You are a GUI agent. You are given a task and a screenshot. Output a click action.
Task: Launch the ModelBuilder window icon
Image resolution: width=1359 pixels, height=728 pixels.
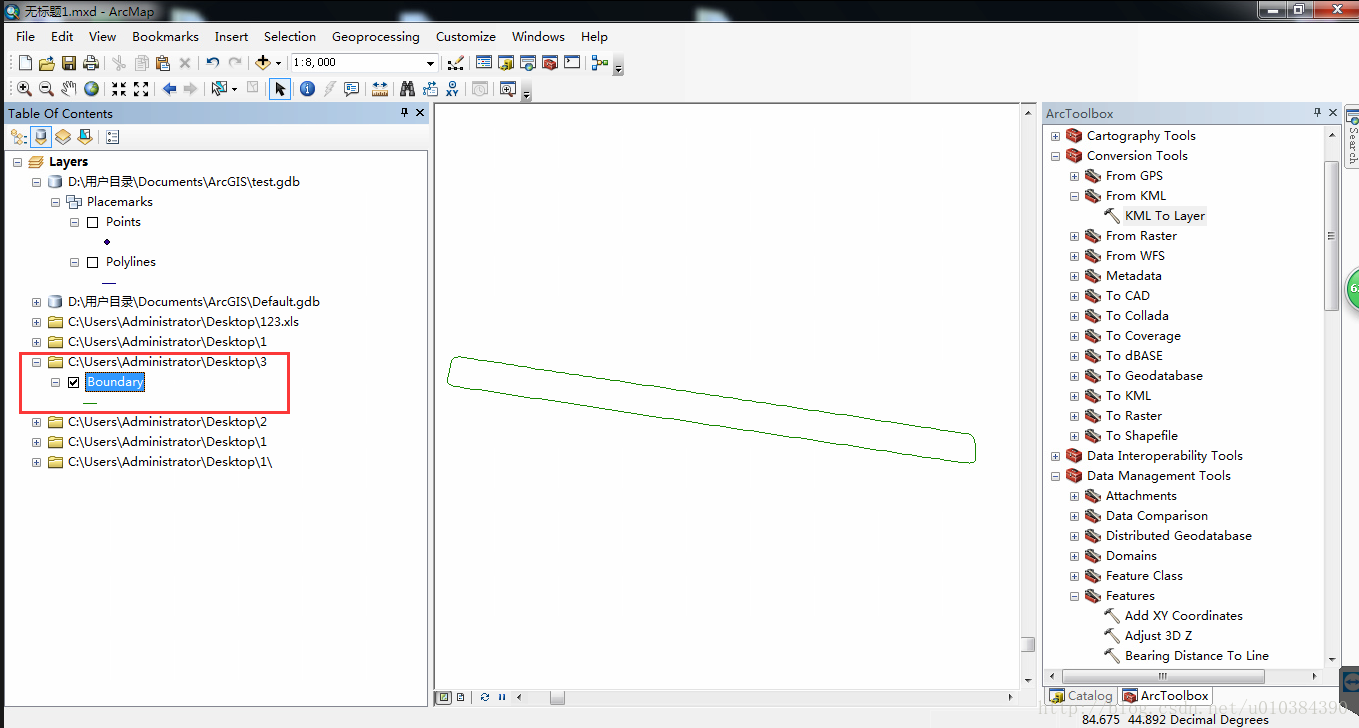point(600,63)
